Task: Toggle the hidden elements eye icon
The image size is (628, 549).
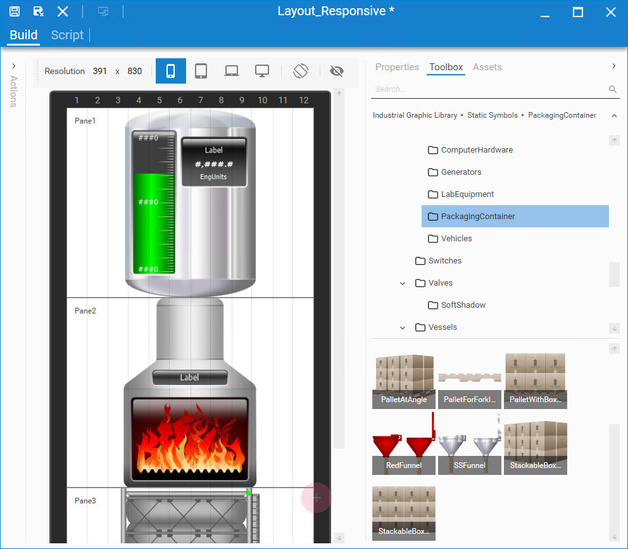Action: pos(336,71)
